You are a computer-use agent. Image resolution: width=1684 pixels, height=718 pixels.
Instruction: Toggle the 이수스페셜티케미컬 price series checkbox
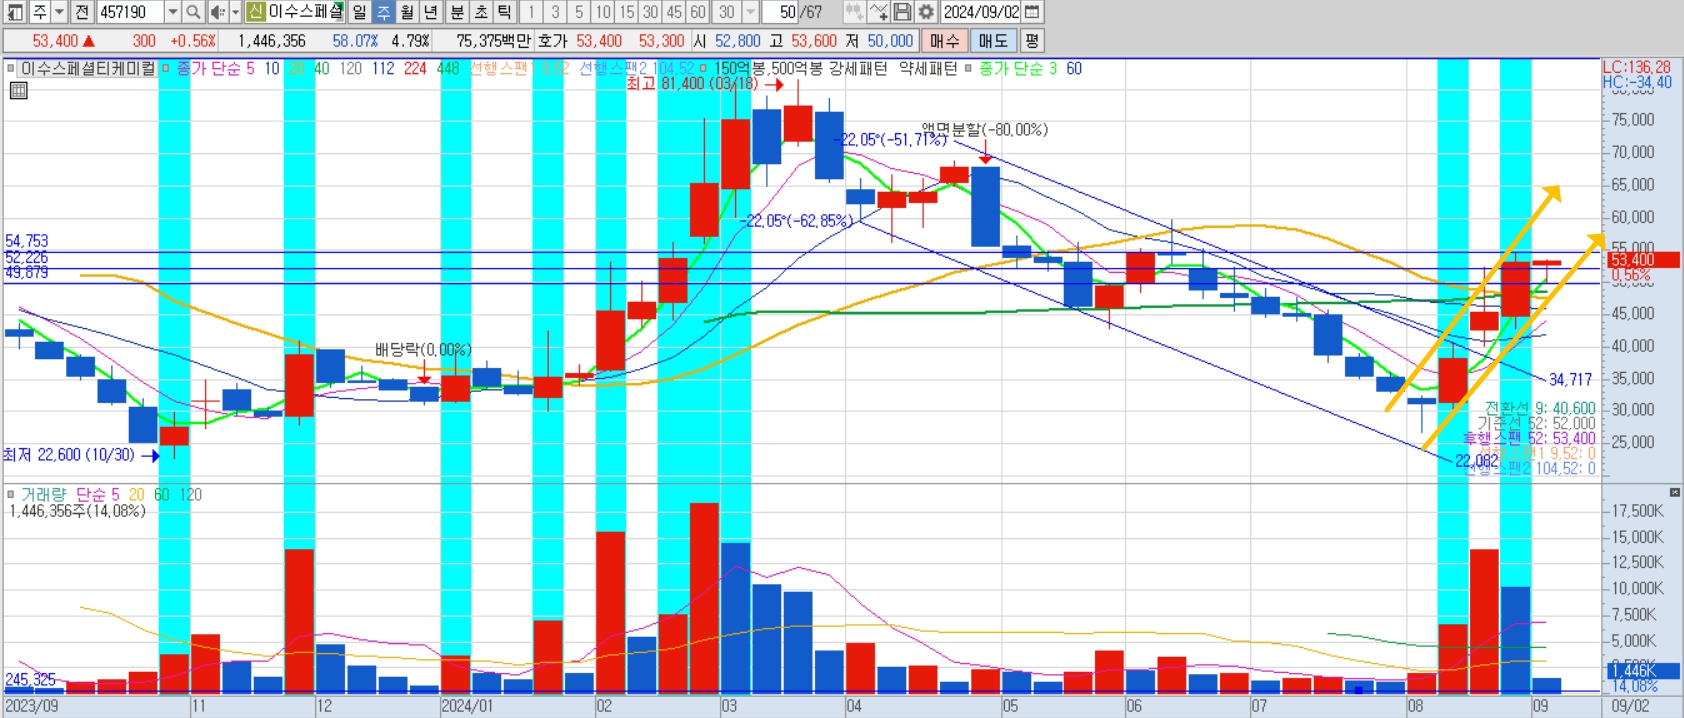click(x=11, y=69)
